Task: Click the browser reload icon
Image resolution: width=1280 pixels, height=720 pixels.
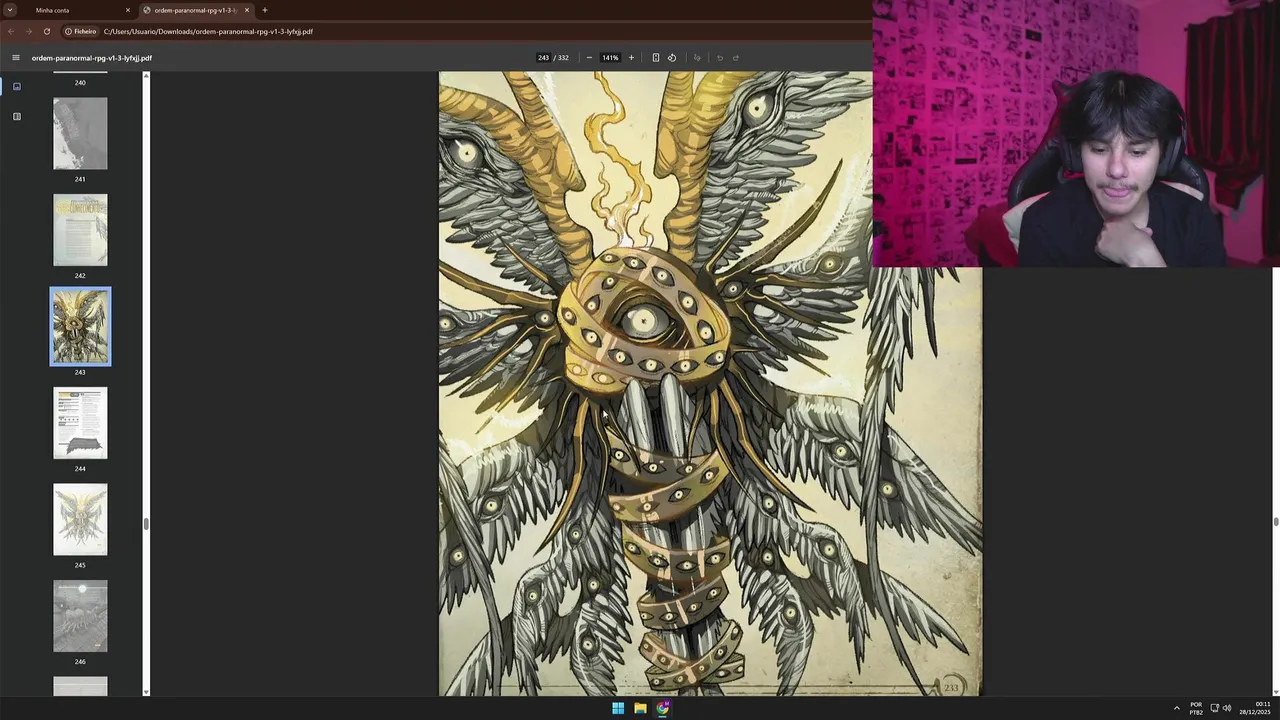Action: click(x=46, y=31)
